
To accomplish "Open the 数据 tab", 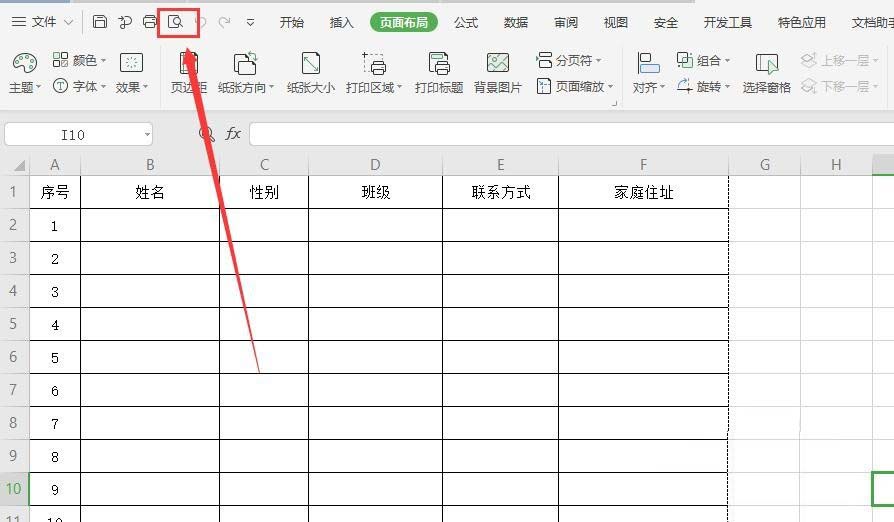I will tap(515, 22).
